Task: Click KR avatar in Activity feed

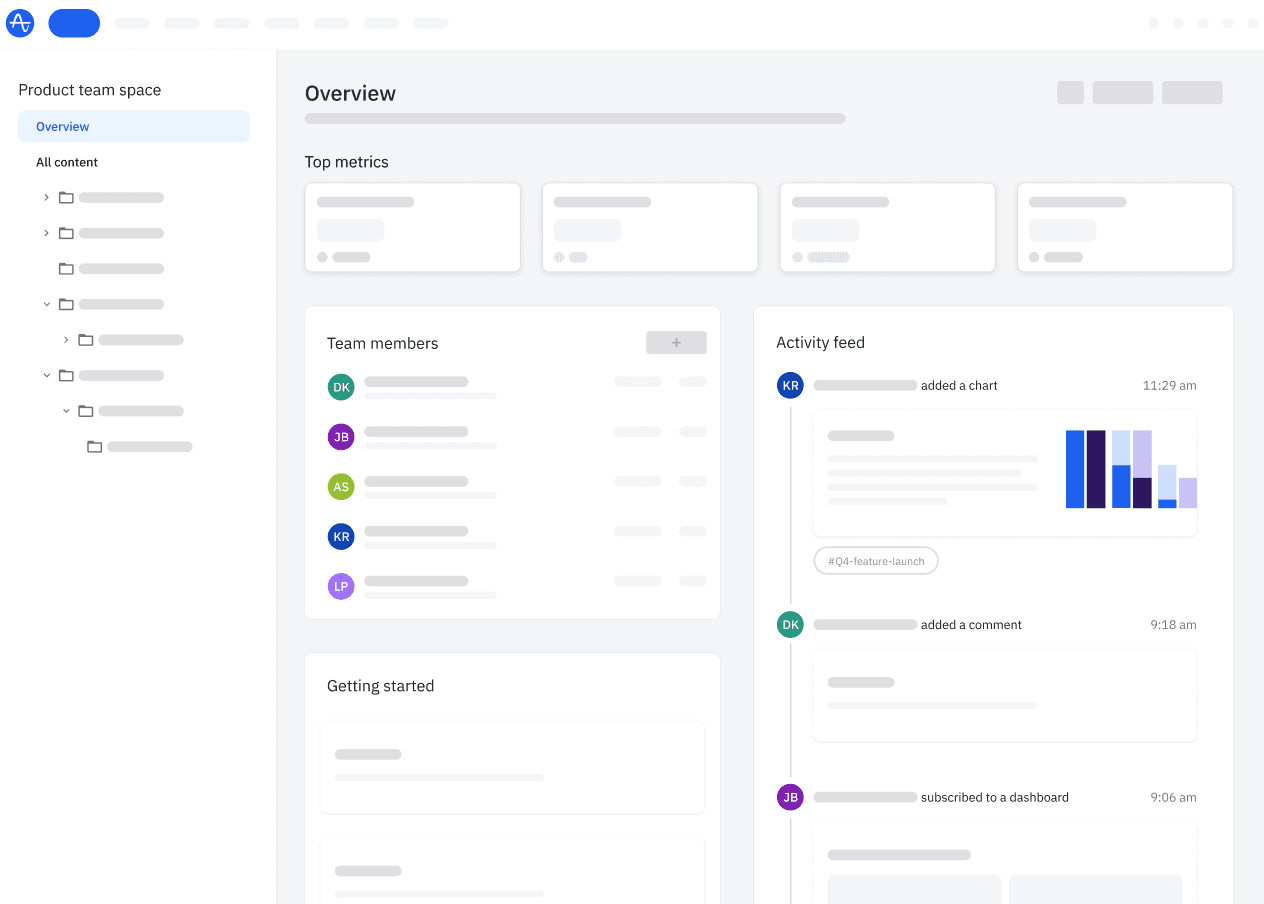Action: click(x=790, y=385)
